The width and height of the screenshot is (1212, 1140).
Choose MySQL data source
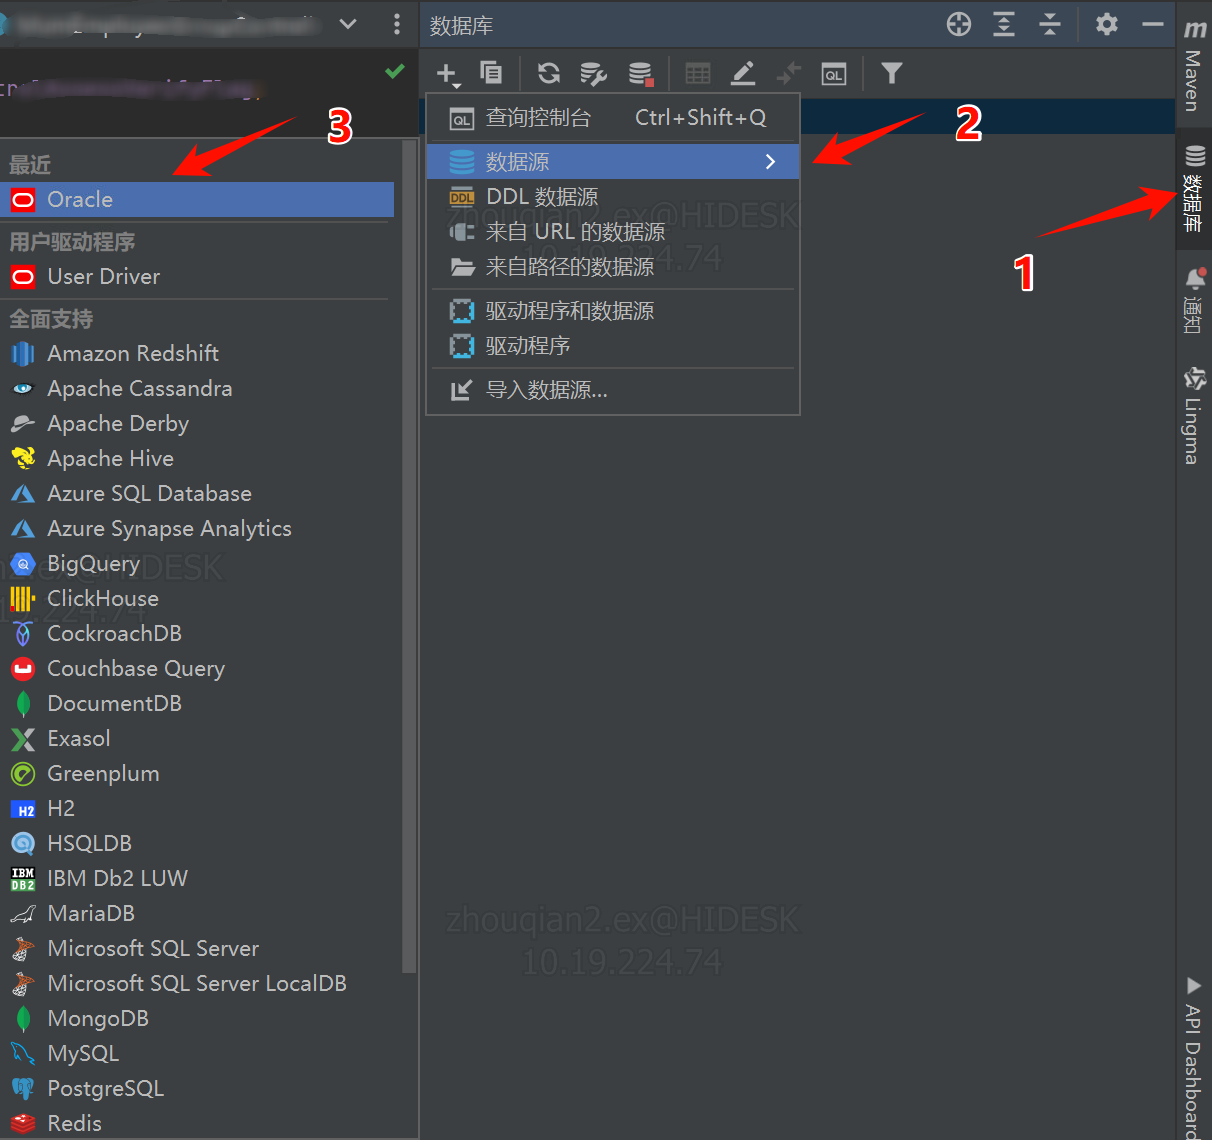[x=197, y=1053]
